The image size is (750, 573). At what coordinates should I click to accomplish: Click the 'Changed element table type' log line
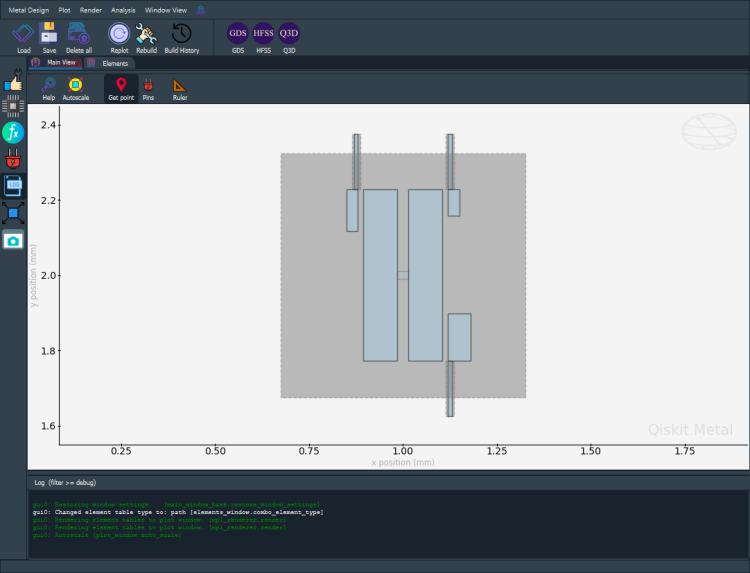coord(178,512)
